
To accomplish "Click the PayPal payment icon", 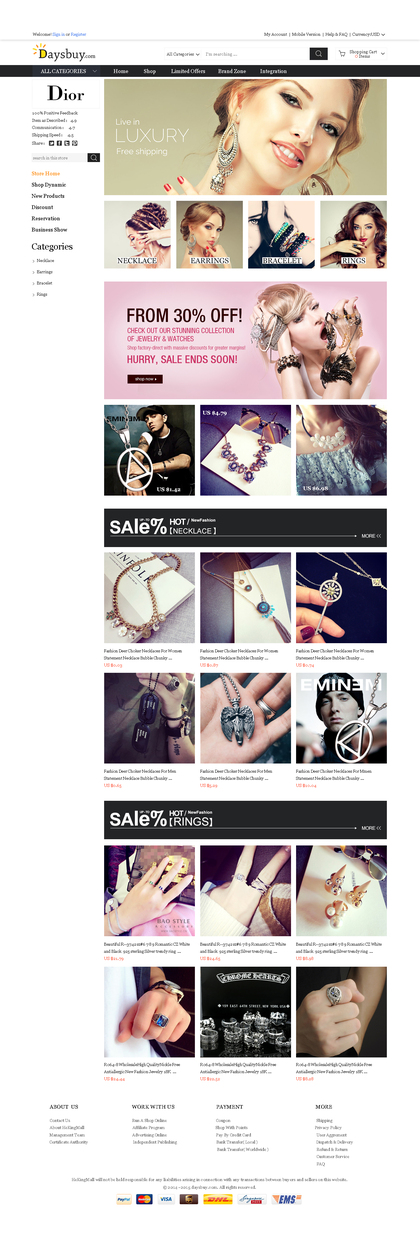I will click(123, 1198).
